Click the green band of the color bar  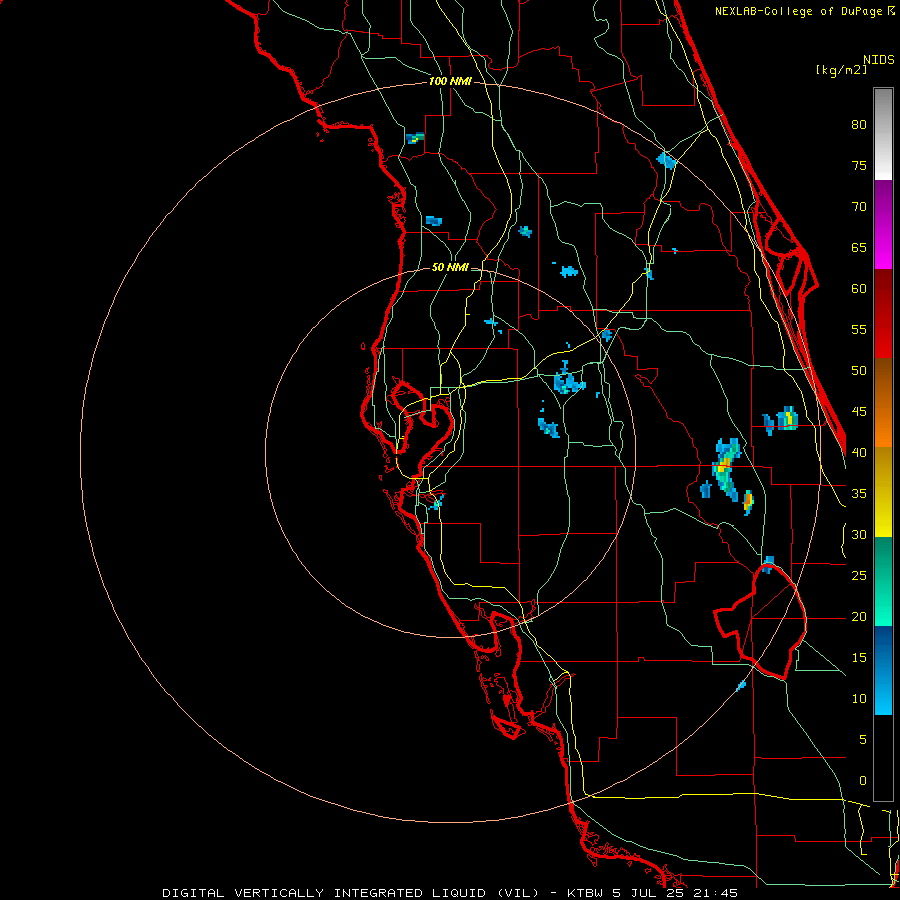point(883,581)
